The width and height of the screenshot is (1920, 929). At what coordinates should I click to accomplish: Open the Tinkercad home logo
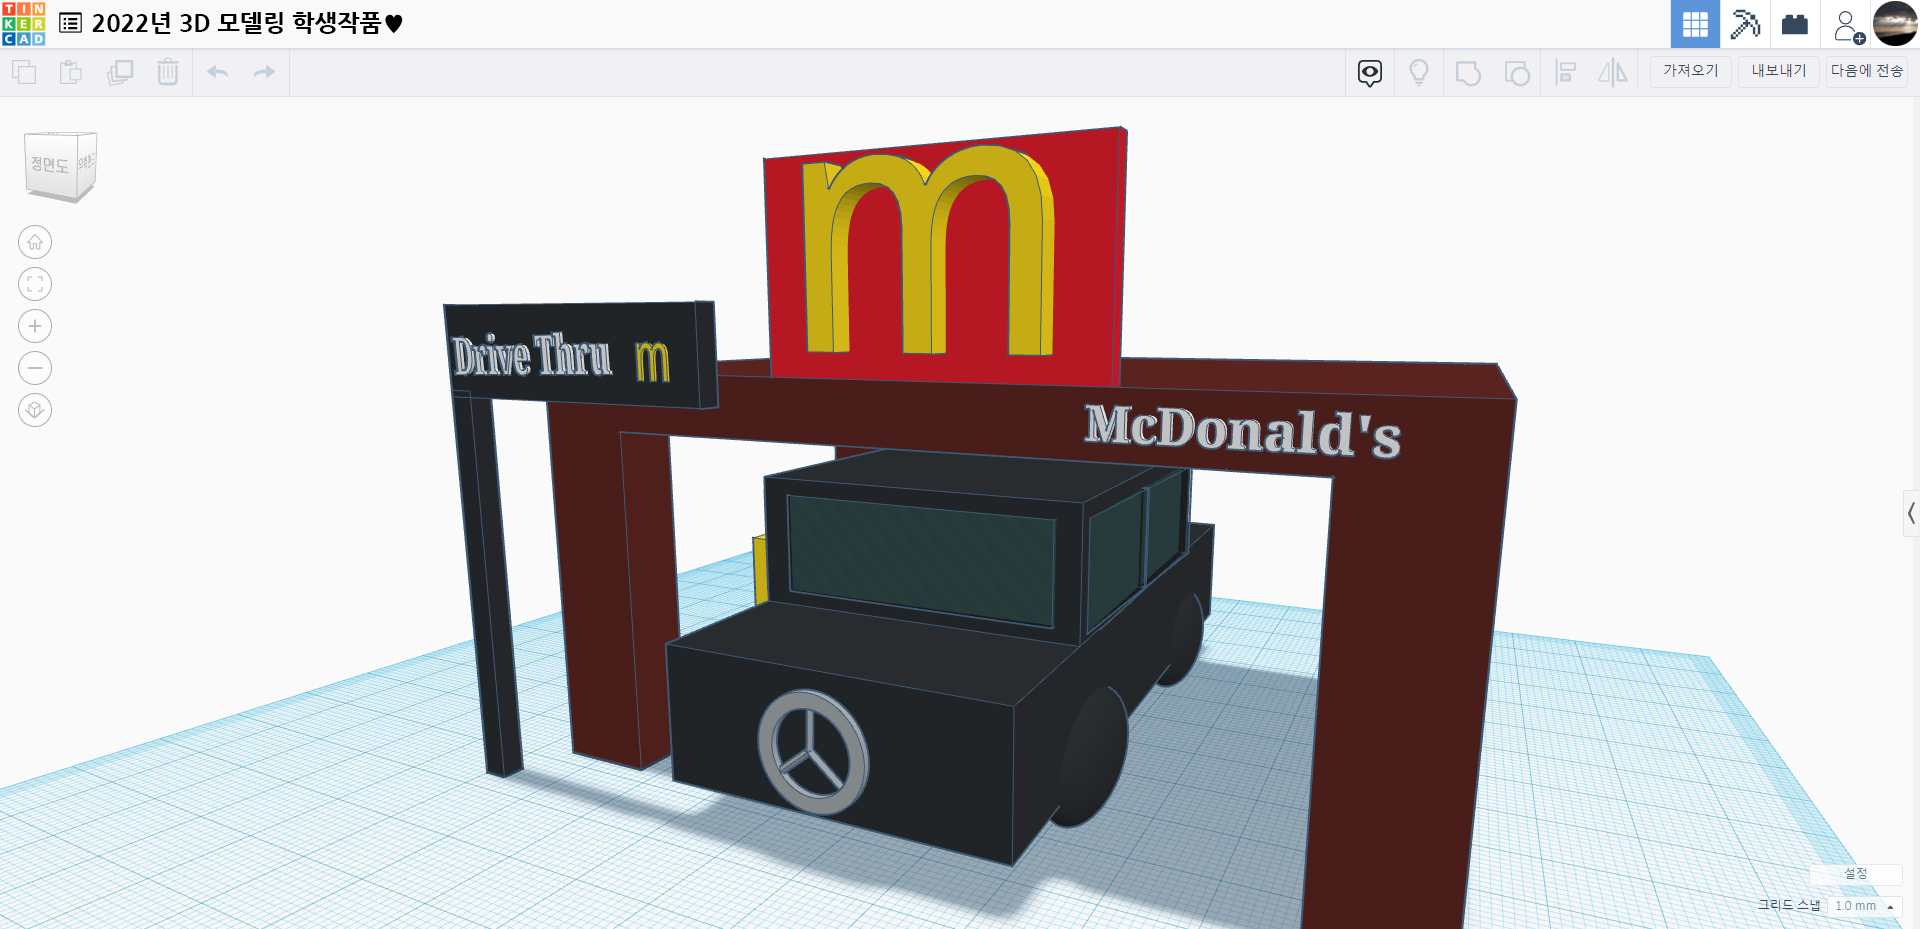tap(24, 24)
